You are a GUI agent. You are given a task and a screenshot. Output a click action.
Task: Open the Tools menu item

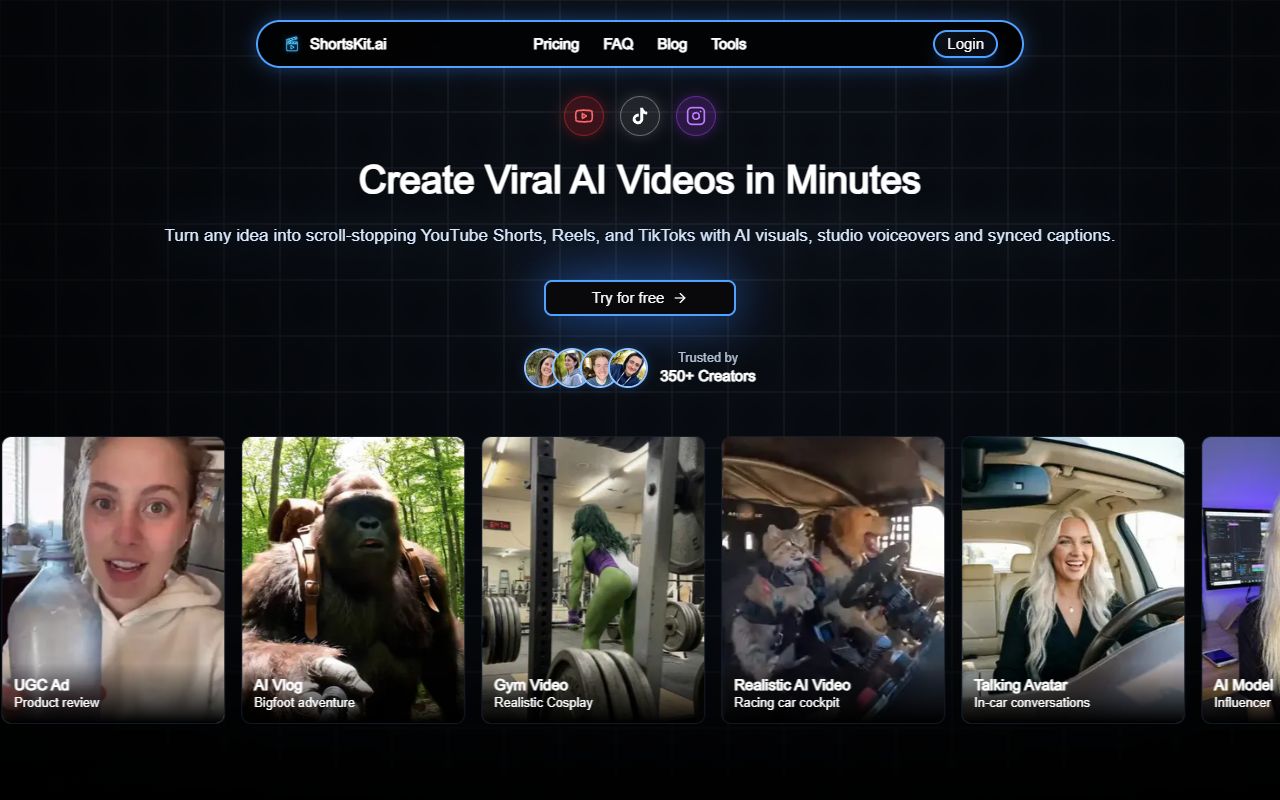pyautogui.click(x=729, y=44)
